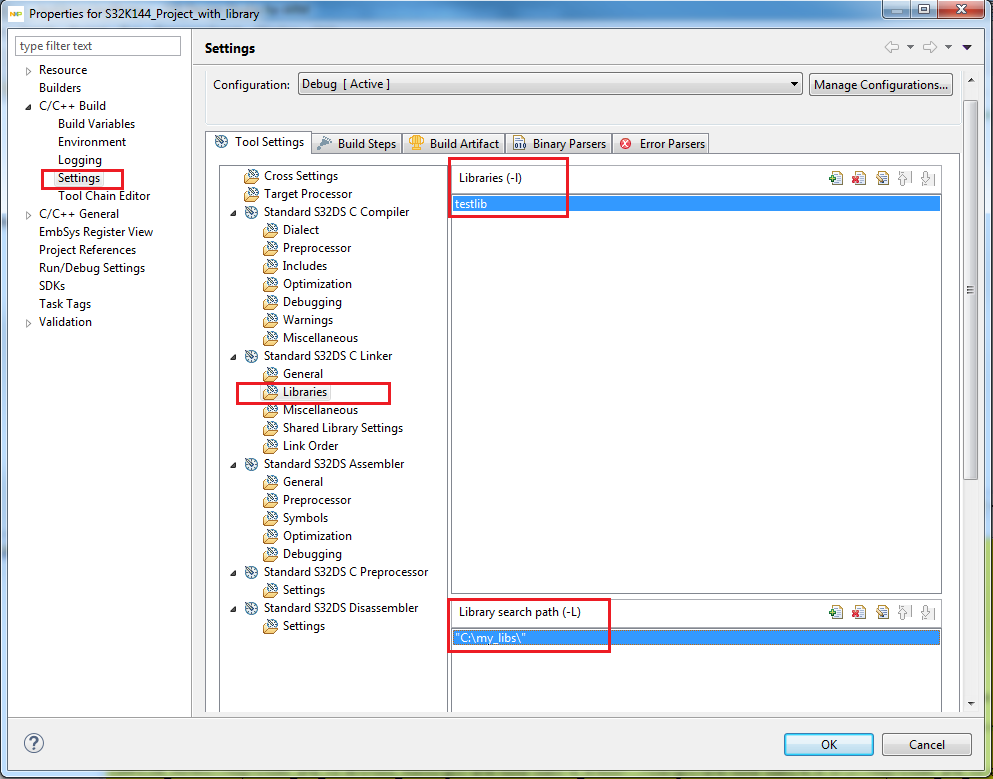993x779 pixels.
Task: Click the Cancel button
Action: click(x=927, y=745)
